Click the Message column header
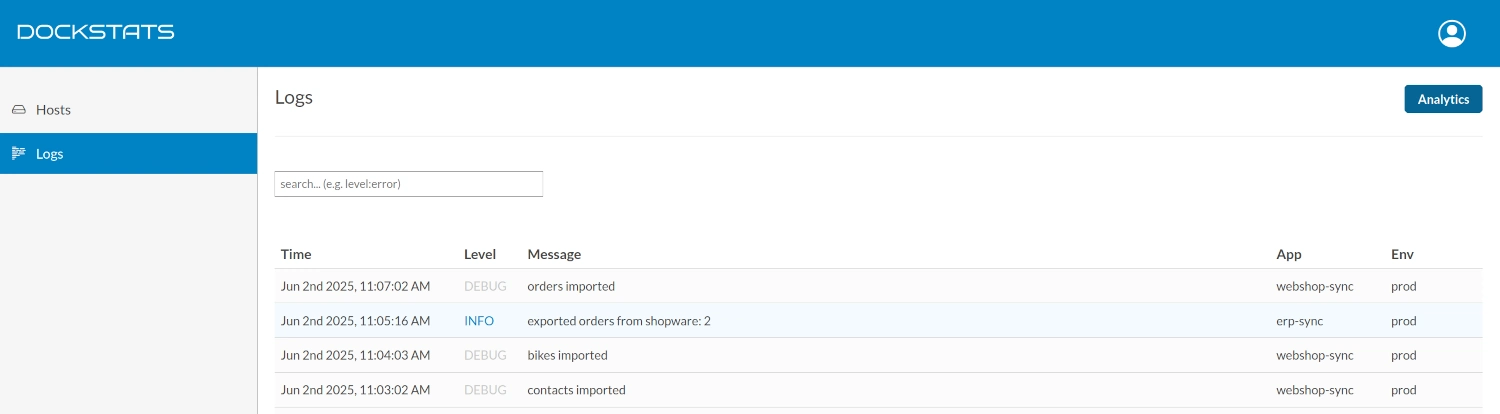The height and width of the screenshot is (414, 1500). [554, 254]
